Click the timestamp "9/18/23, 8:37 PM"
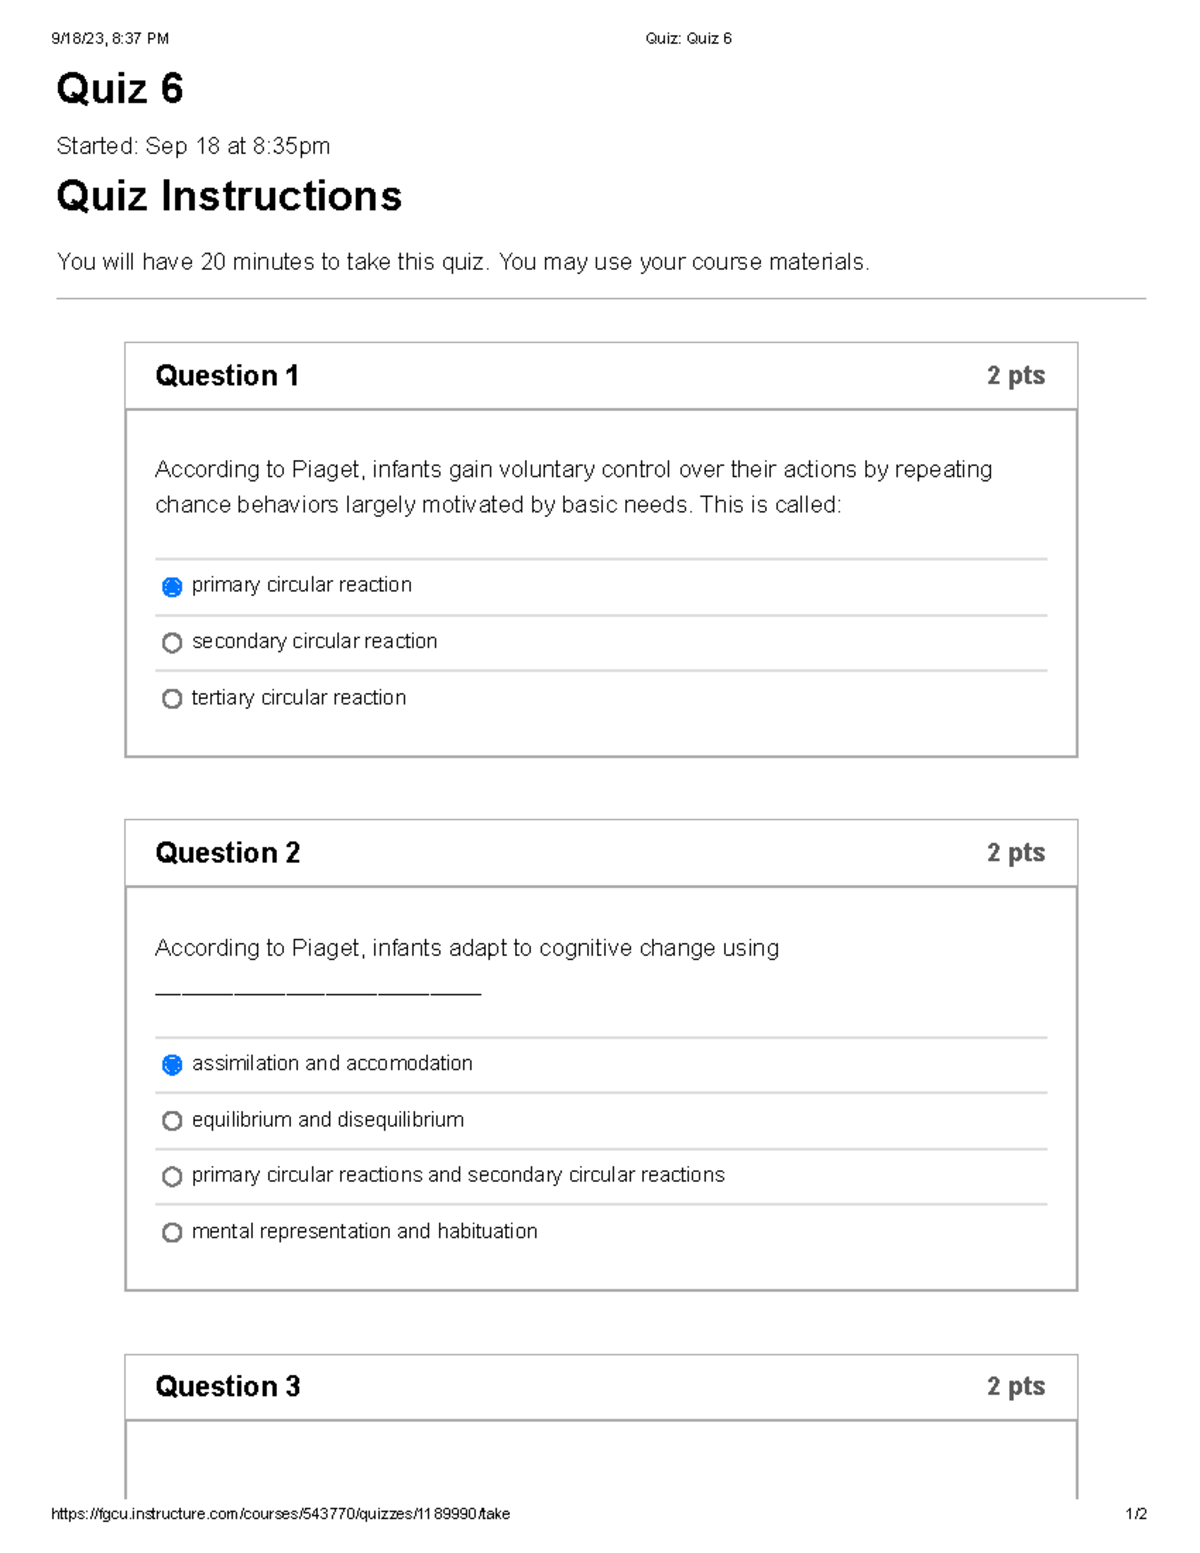This screenshot has width=1200, height=1553. pyautogui.click(x=110, y=38)
